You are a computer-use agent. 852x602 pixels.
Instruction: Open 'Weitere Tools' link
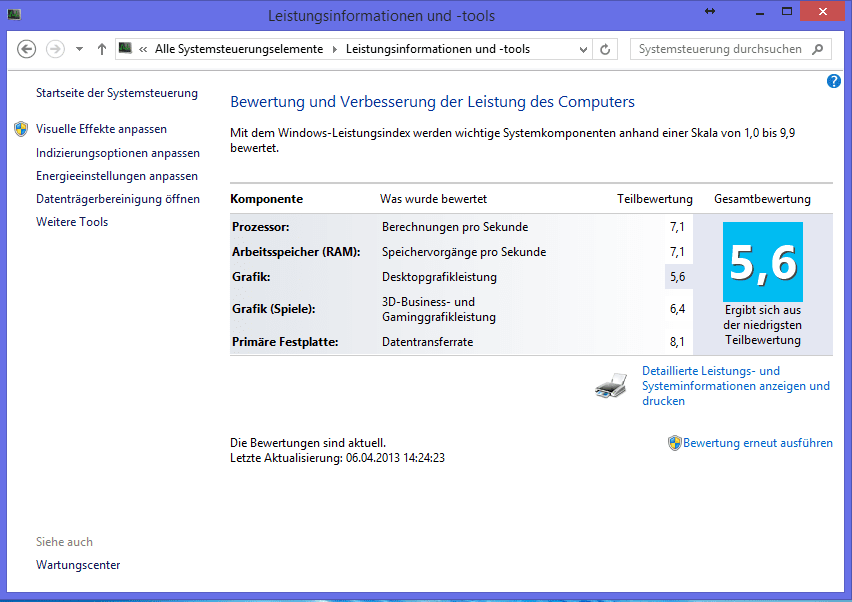tap(72, 222)
